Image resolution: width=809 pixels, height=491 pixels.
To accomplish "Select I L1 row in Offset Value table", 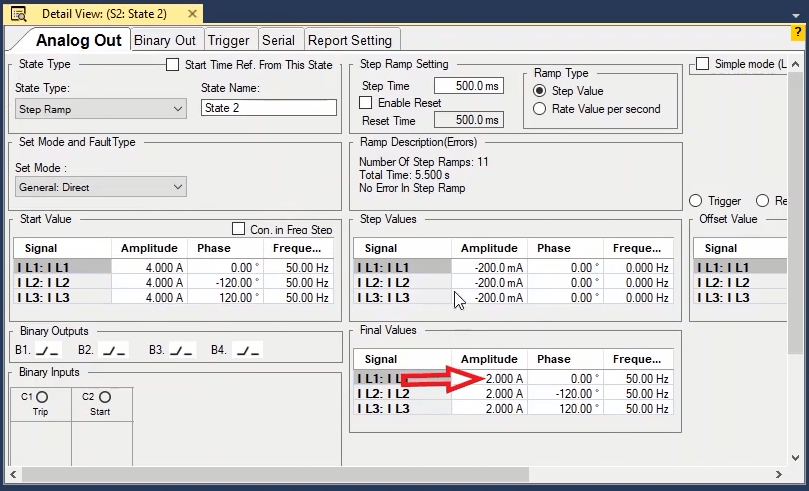I will click(x=740, y=267).
